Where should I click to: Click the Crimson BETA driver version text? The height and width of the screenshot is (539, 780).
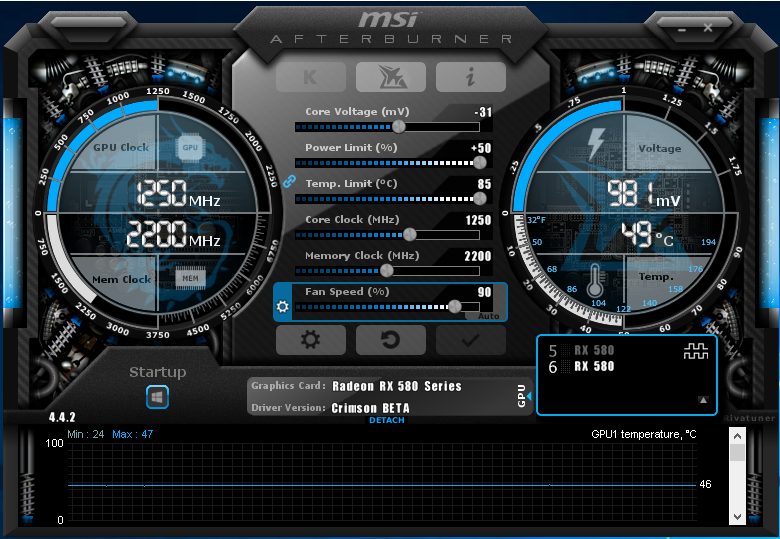[371, 408]
